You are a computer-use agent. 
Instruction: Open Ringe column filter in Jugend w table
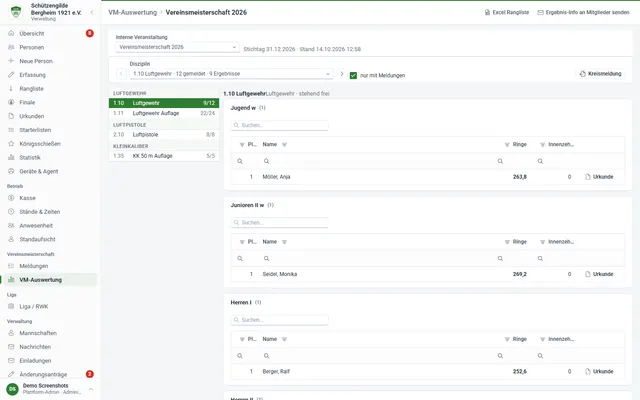pyautogui.click(x=507, y=144)
